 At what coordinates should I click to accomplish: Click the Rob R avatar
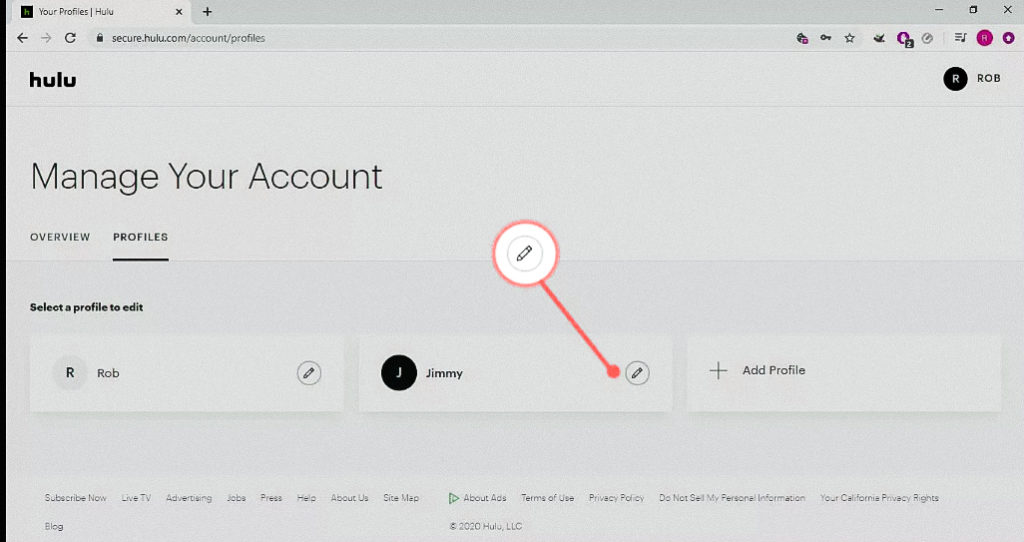[x=70, y=373]
